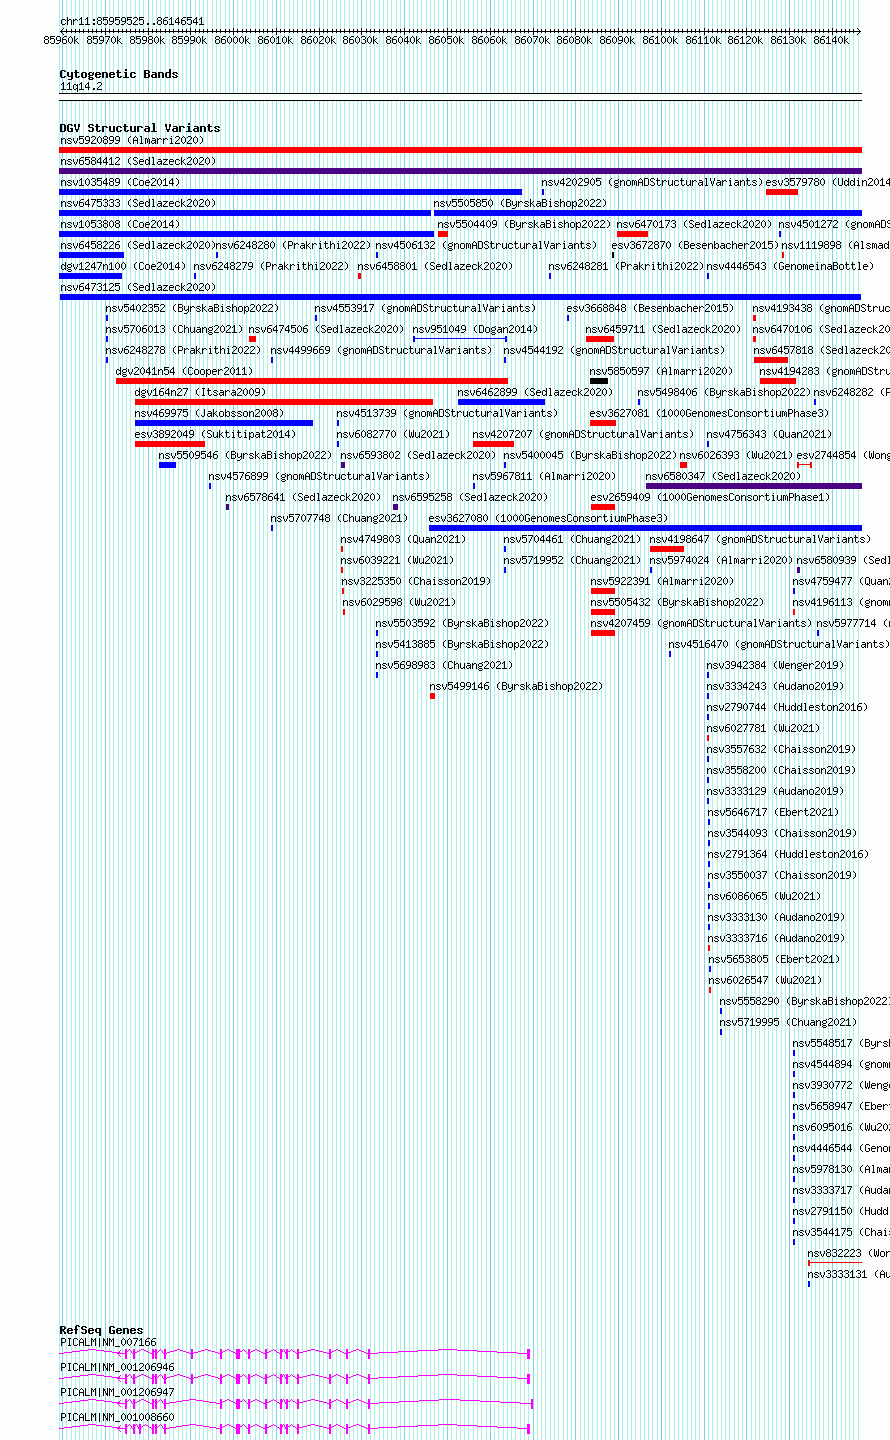Open nsv4202905 (gnomADStructuralVariants) label
This screenshot has width=890, height=1440.
[652, 182]
